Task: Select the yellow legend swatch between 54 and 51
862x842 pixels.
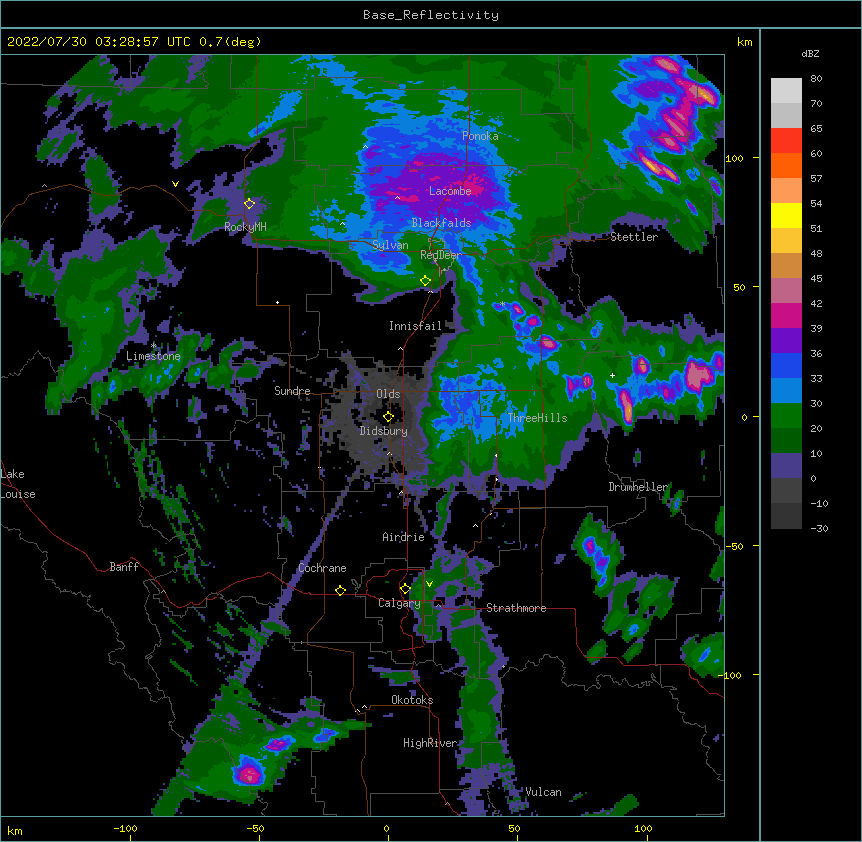Action: point(786,216)
